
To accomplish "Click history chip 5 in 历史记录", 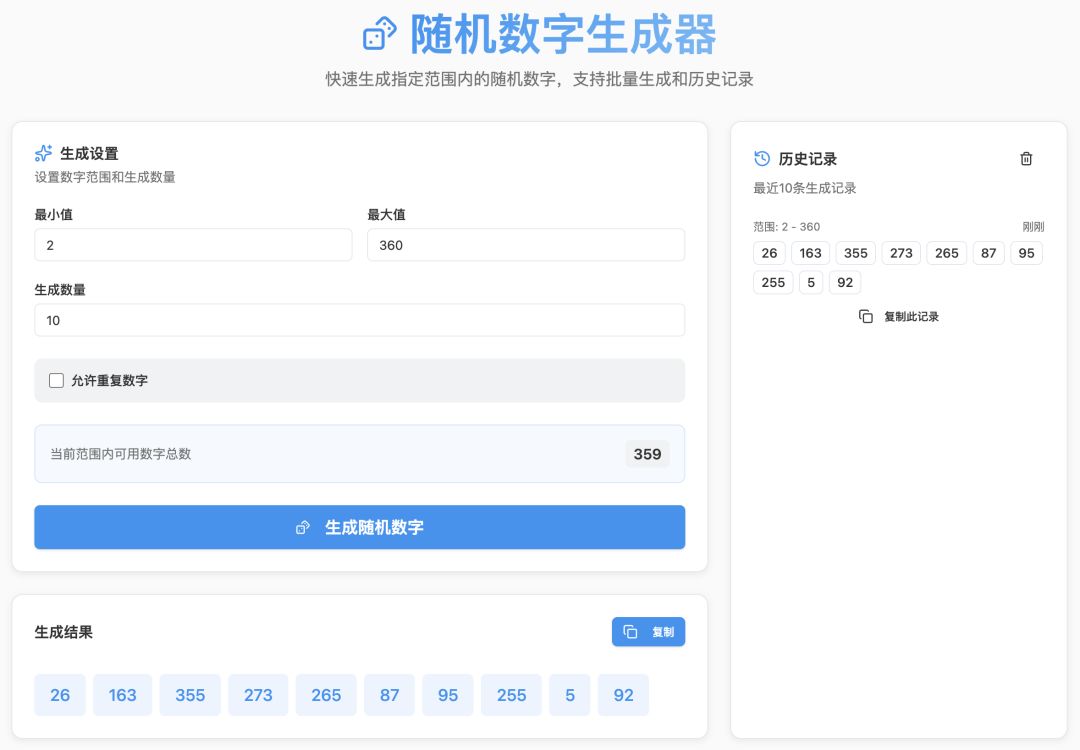I will 811,282.
